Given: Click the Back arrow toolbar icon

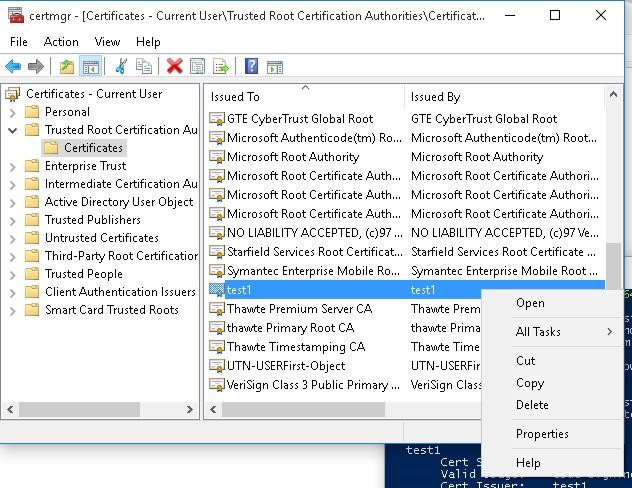Looking at the screenshot, I should (x=13, y=67).
